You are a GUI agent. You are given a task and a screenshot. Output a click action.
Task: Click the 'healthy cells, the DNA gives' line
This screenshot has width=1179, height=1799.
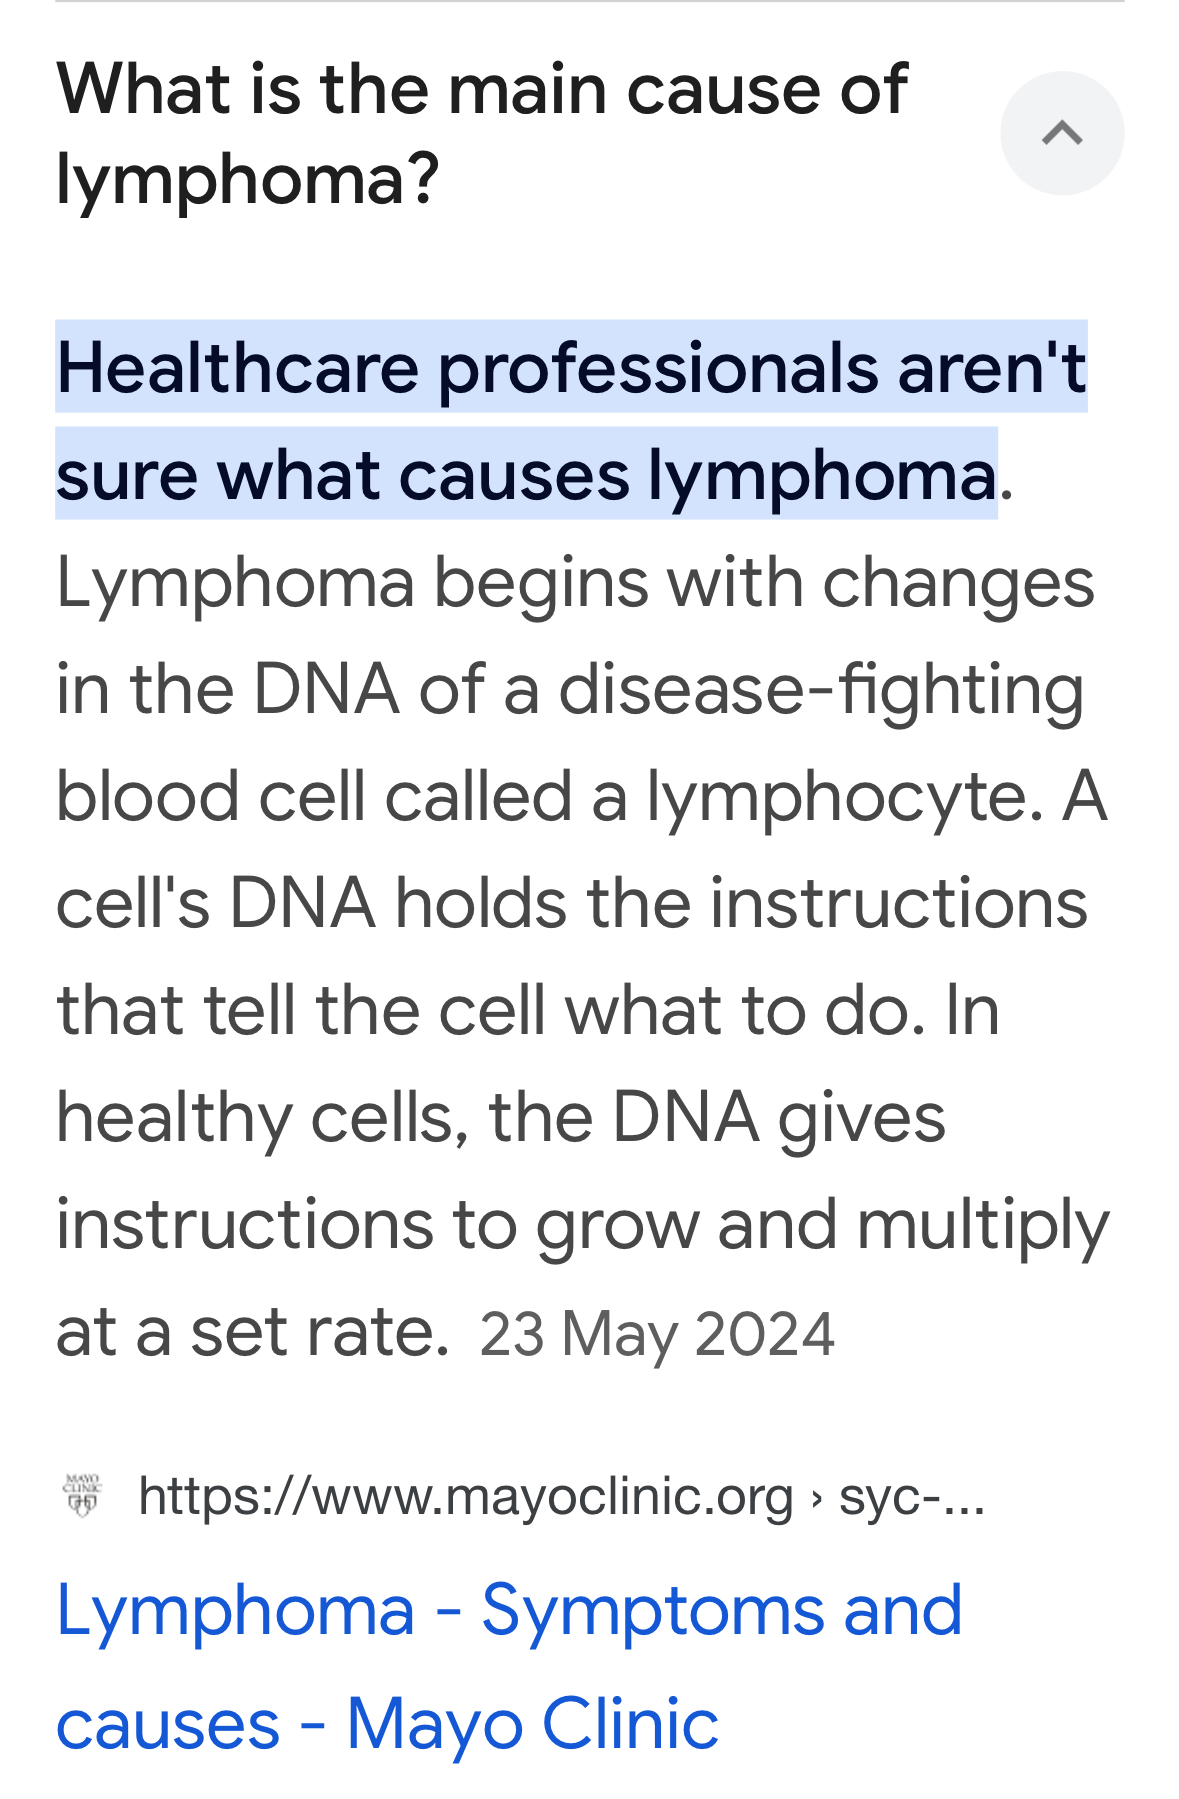coord(500,1118)
